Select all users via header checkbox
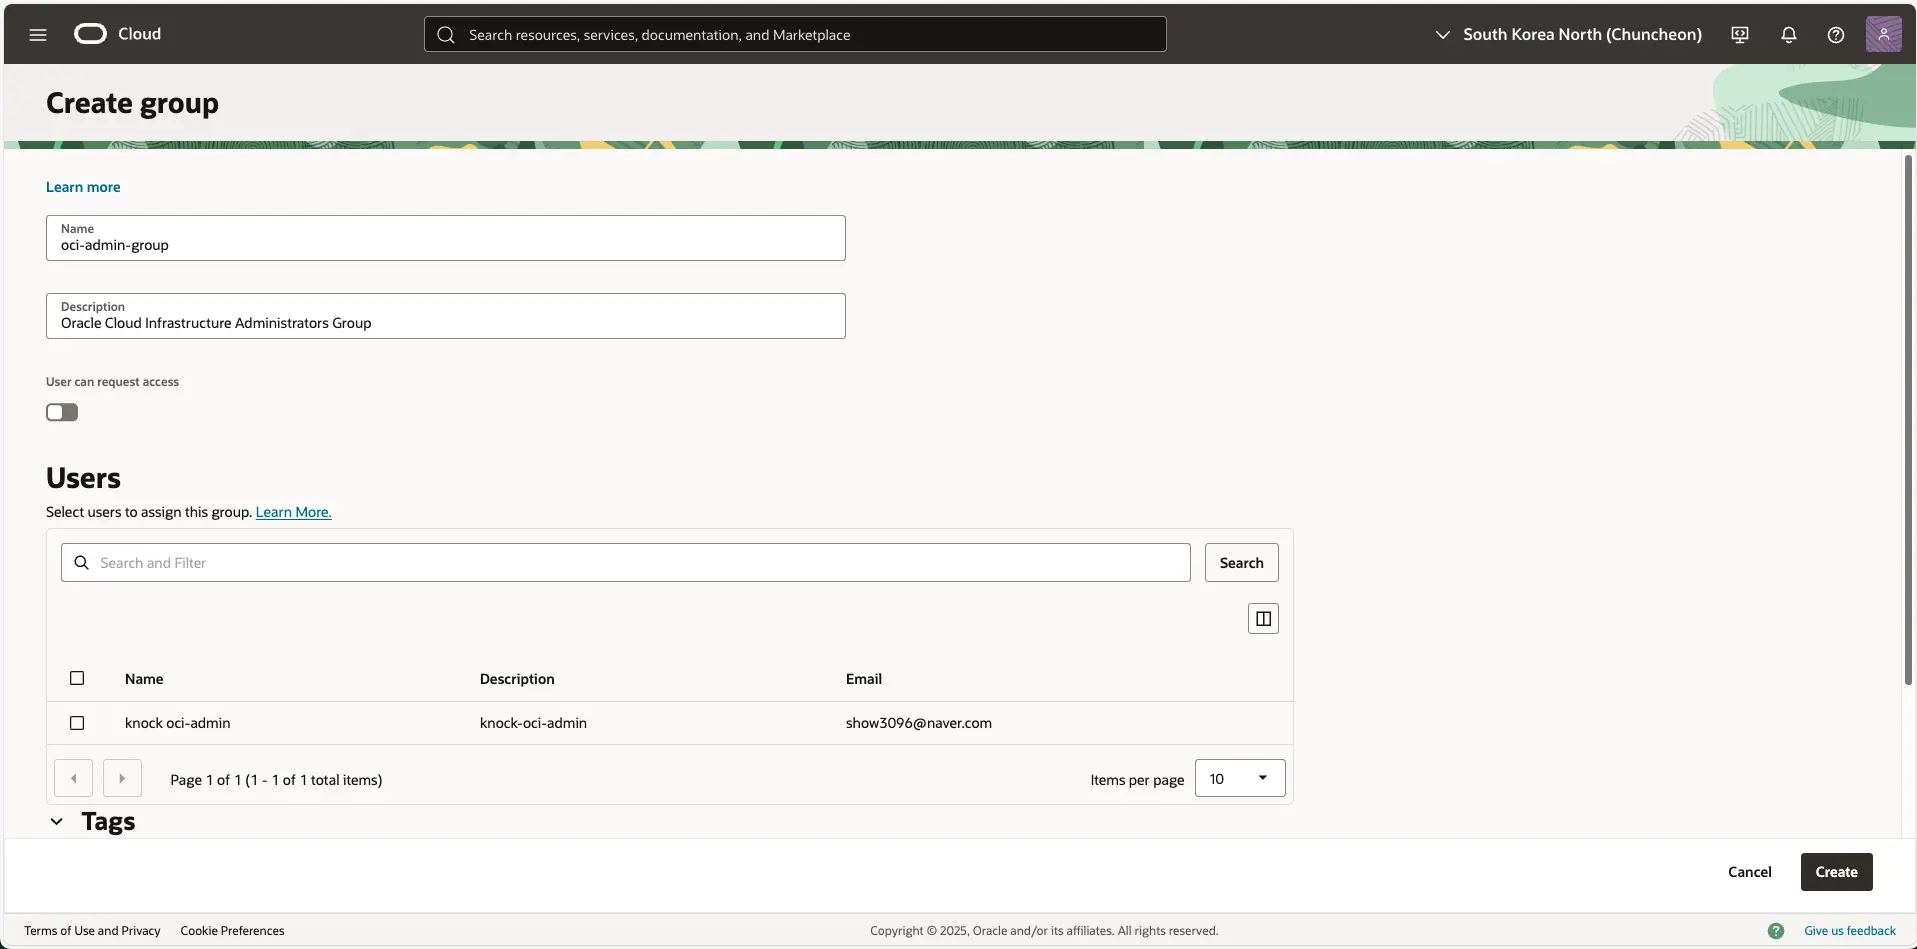 point(76,678)
